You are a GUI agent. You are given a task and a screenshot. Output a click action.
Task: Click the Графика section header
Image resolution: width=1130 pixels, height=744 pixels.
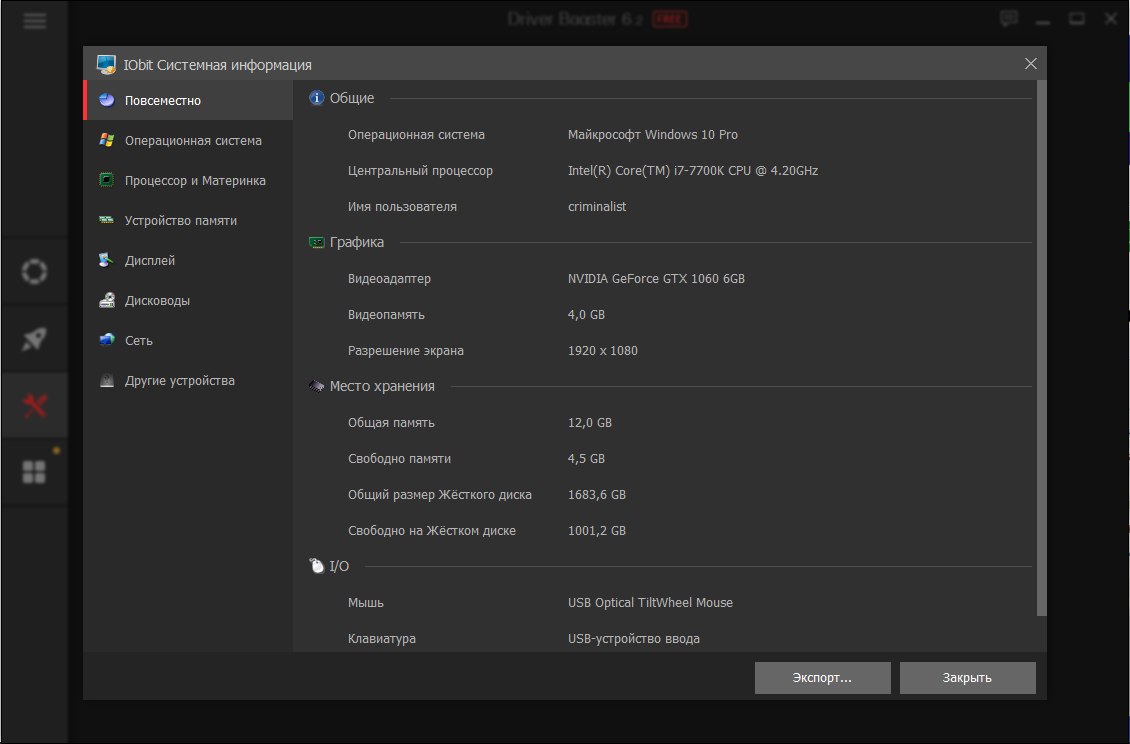click(x=357, y=242)
